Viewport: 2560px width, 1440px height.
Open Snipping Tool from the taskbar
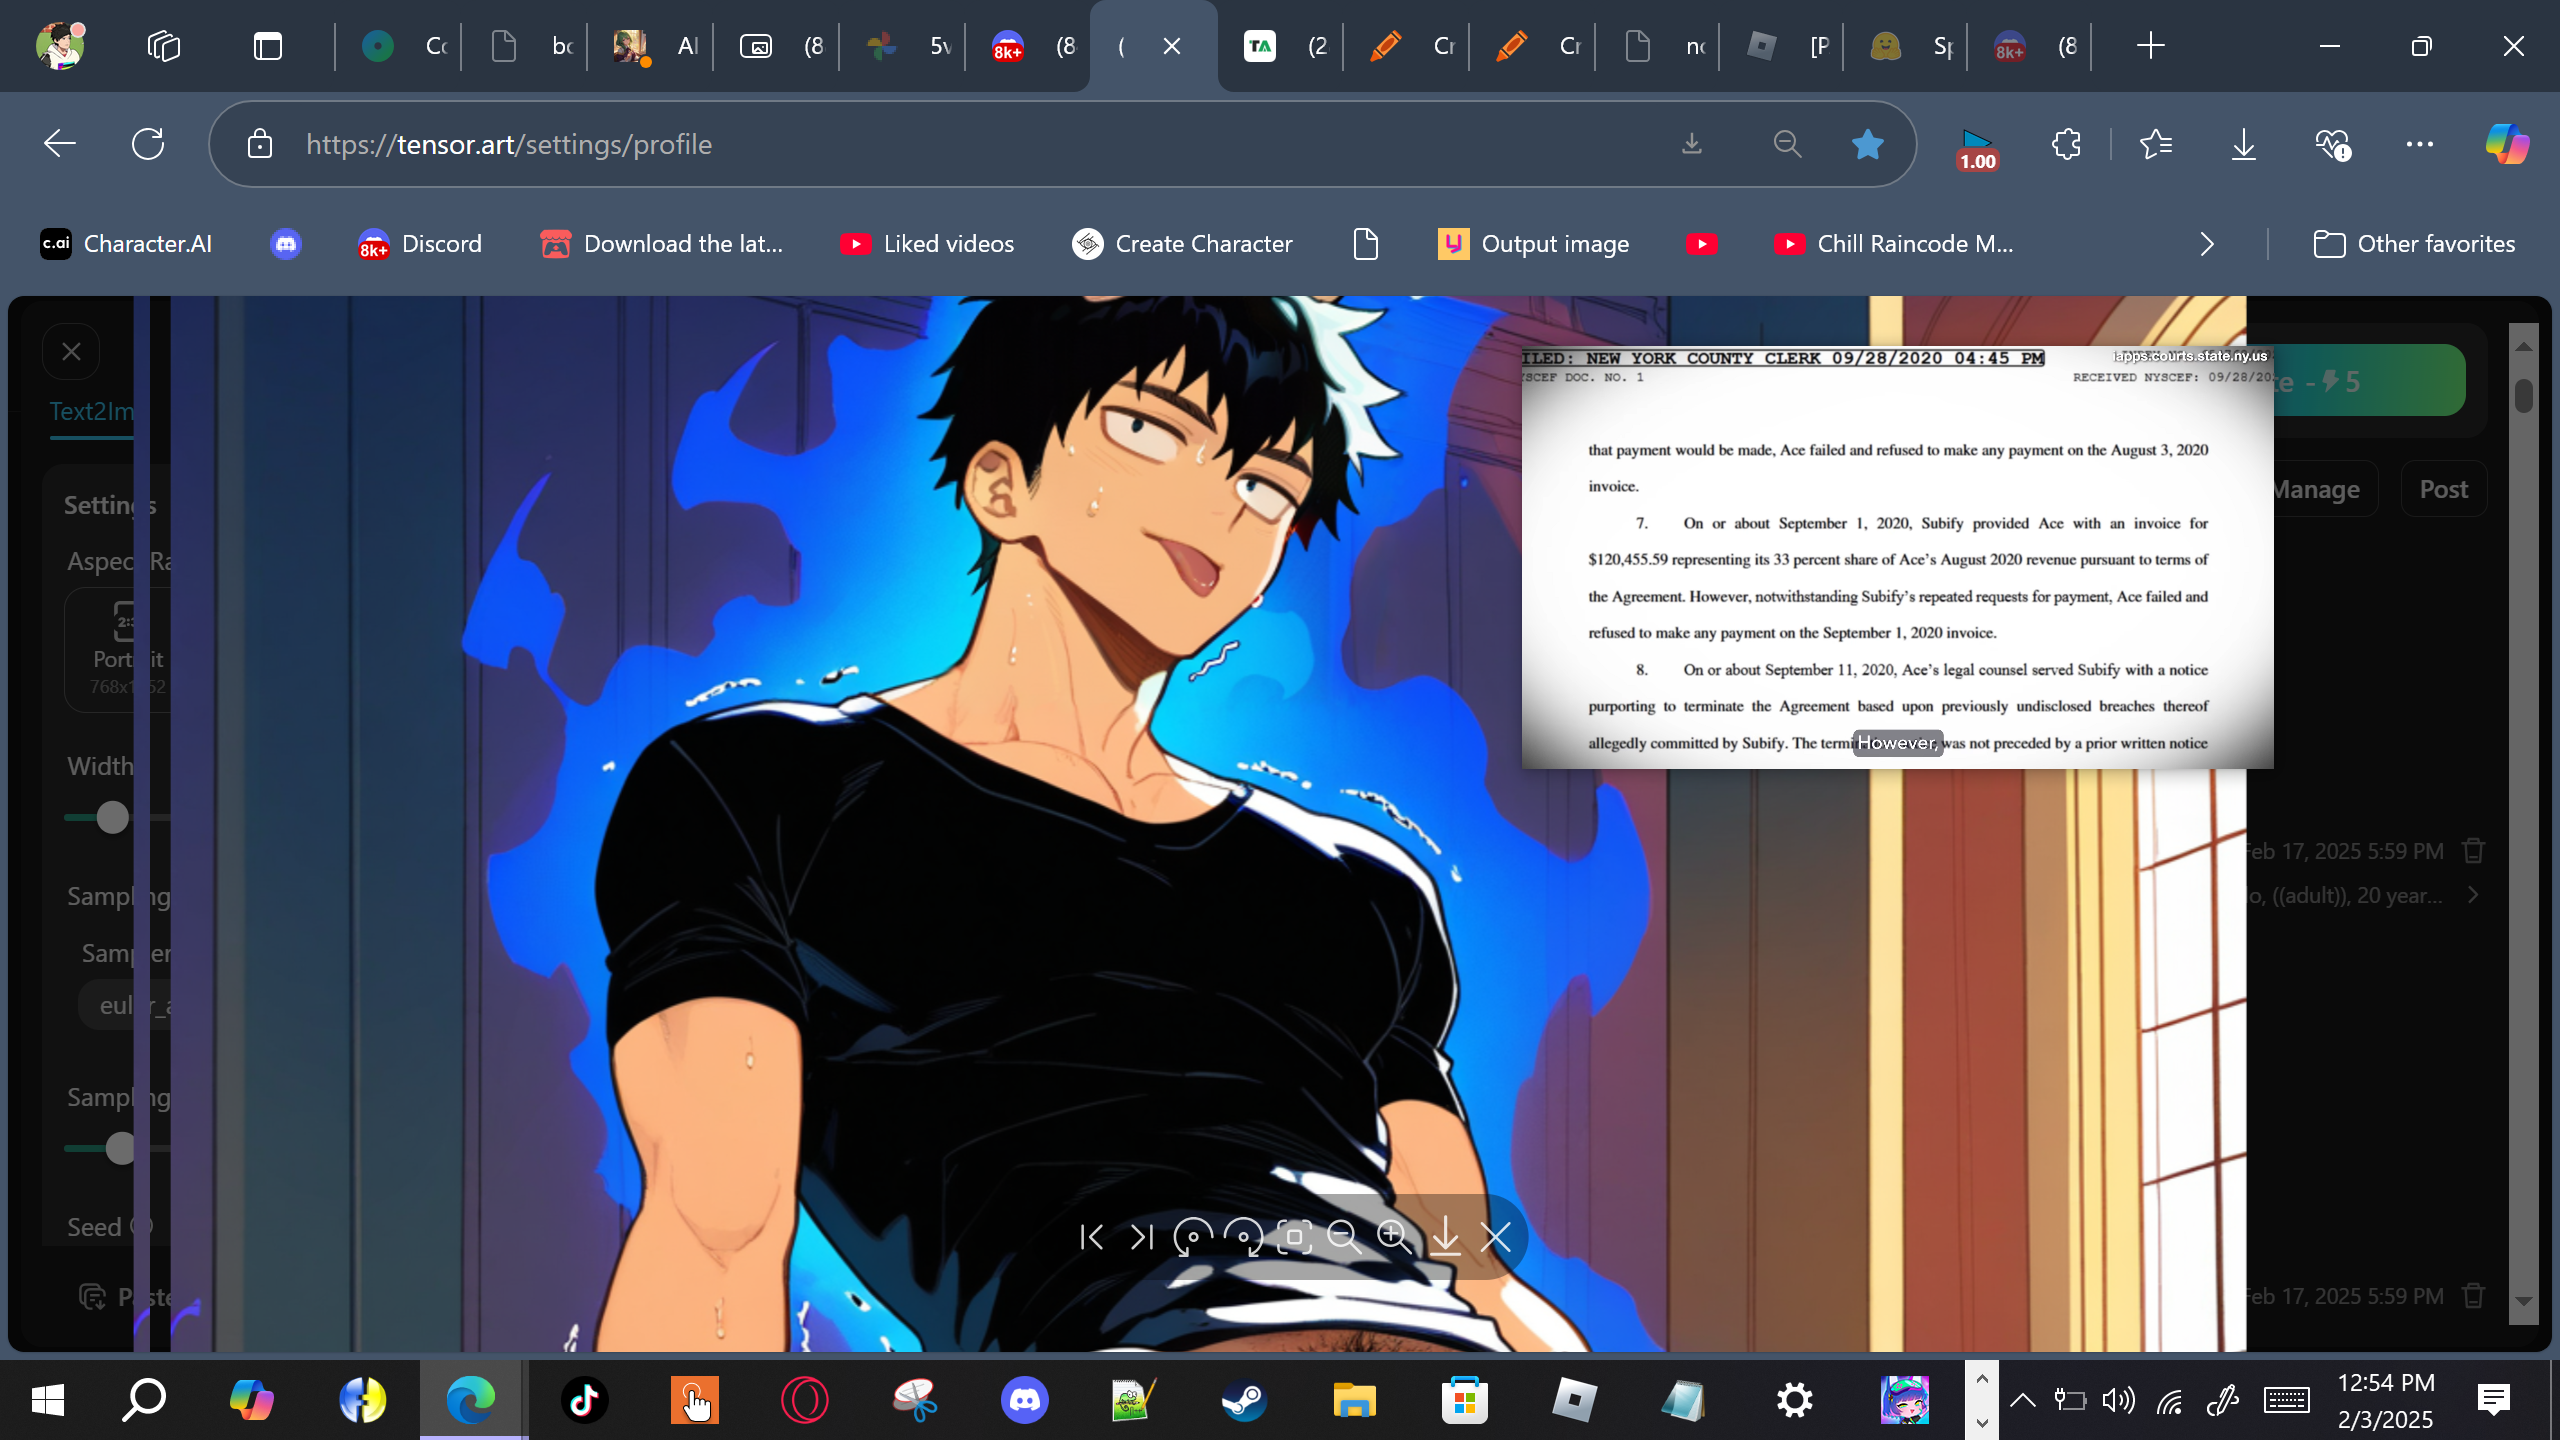pos(914,1400)
